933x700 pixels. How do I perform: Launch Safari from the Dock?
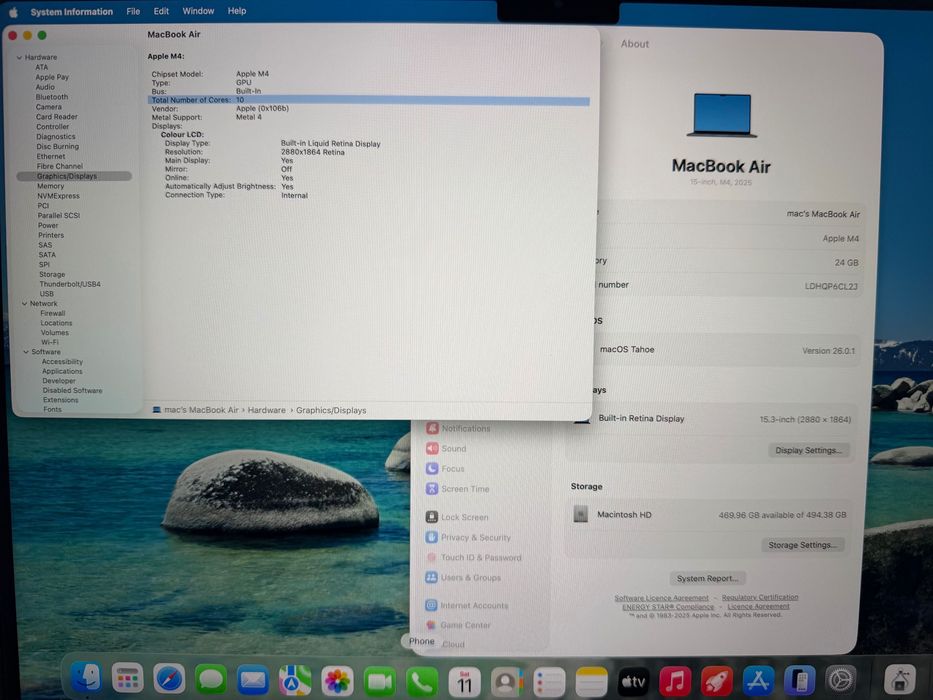coord(169,679)
